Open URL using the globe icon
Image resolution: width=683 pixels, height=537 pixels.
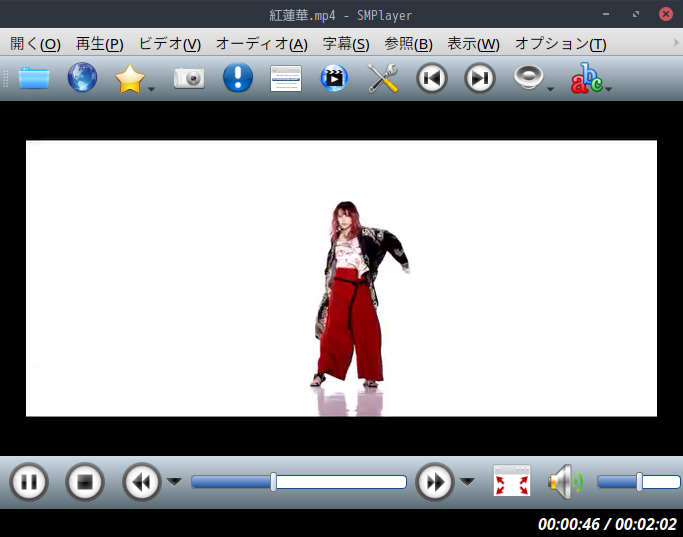point(82,78)
